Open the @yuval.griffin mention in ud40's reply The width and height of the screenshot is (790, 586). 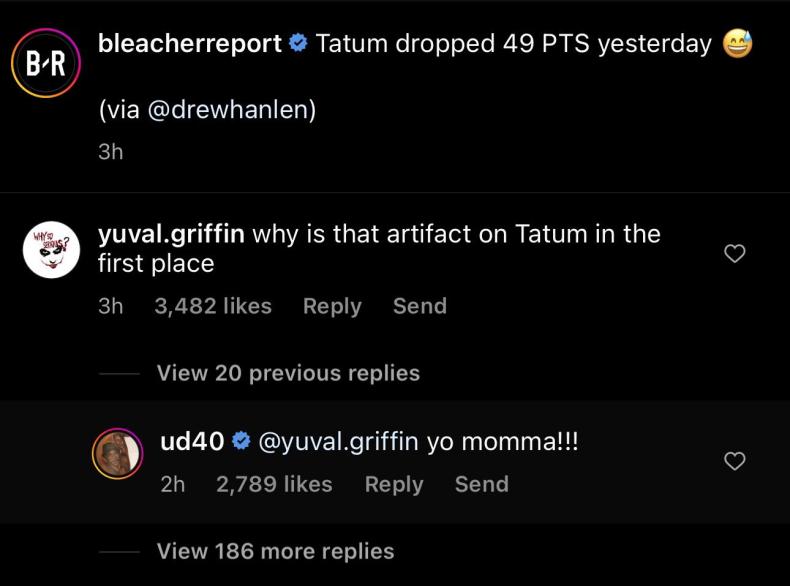point(338,441)
